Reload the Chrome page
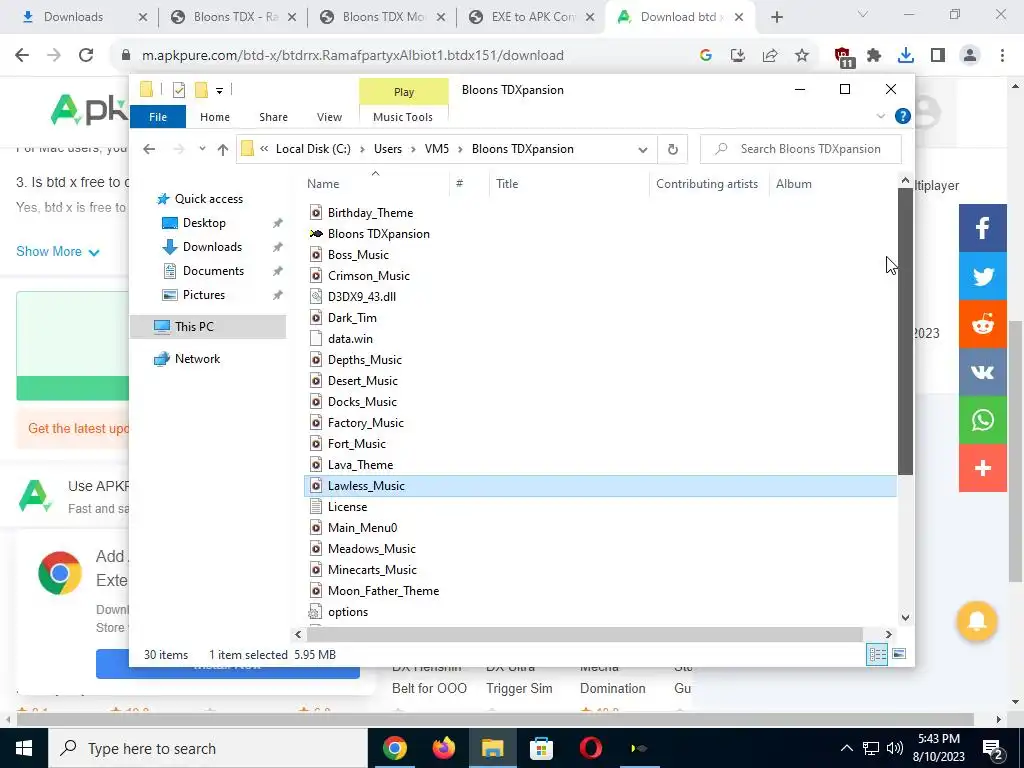 click(x=86, y=56)
